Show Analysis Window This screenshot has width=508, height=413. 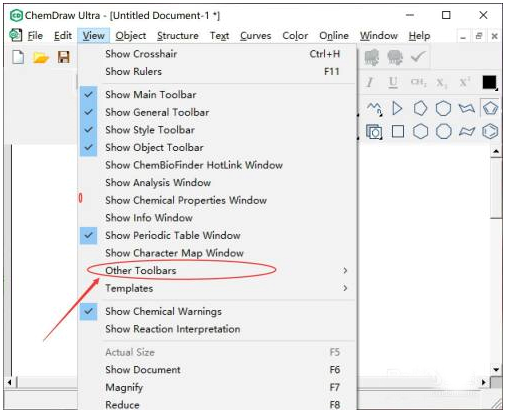(217, 183)
